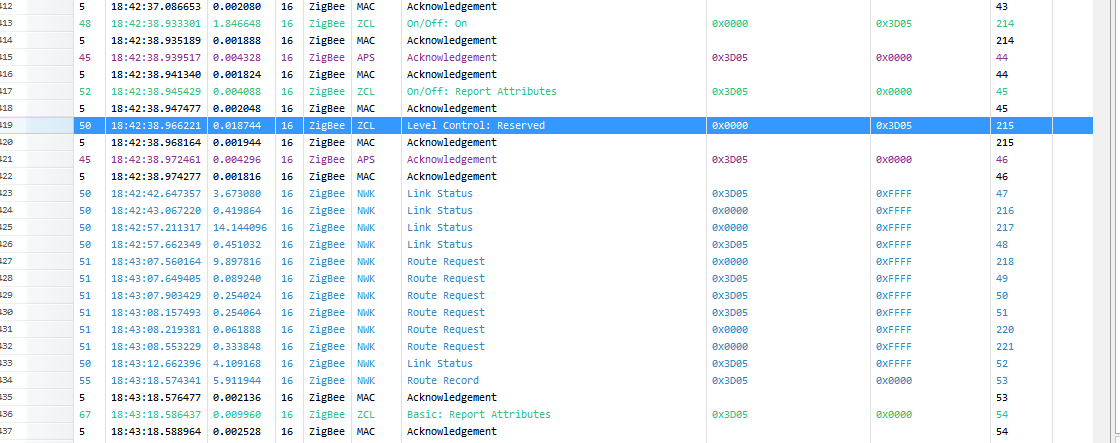Viewport: 1120px width, 443px height.
Task: Select the Route Record packet row
Action: [x=442, y=381]
